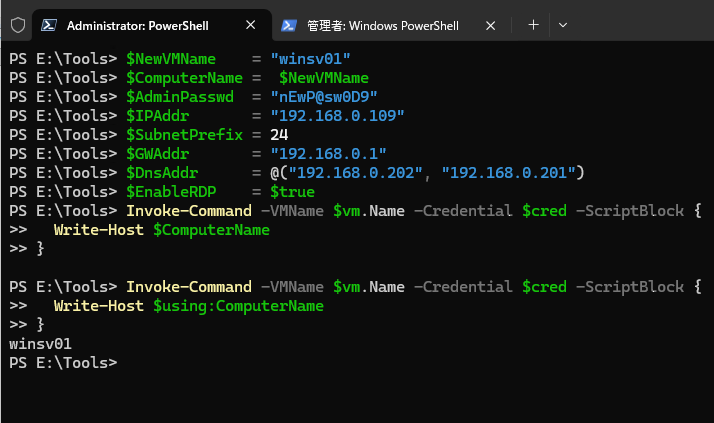Click Write-Host $ComputerName line

point(162,230)
